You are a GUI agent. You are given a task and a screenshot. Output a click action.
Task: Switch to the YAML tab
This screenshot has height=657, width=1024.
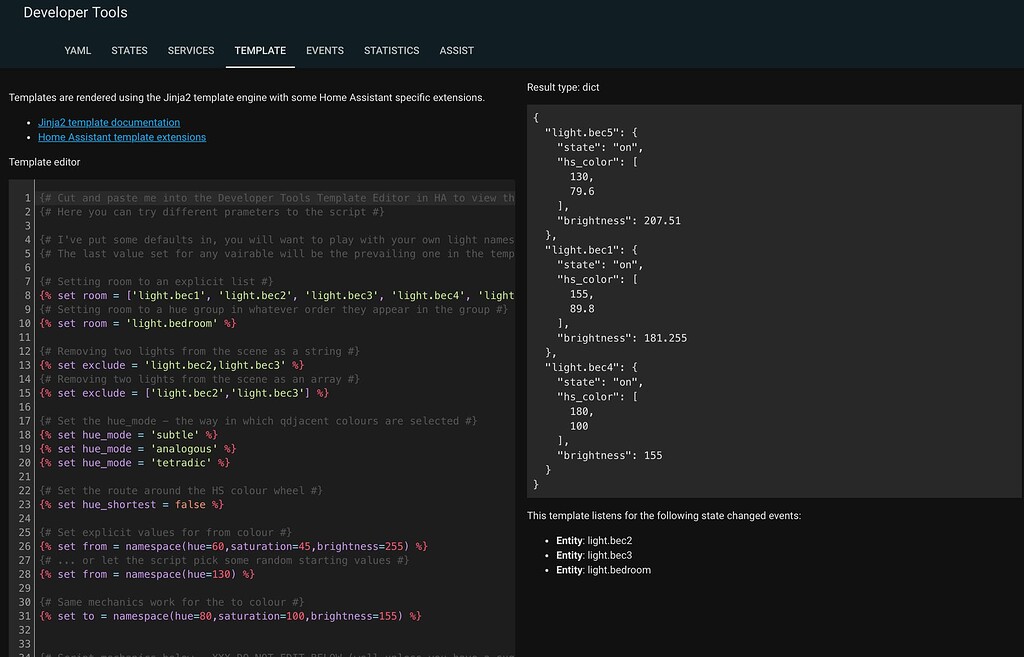77,50
